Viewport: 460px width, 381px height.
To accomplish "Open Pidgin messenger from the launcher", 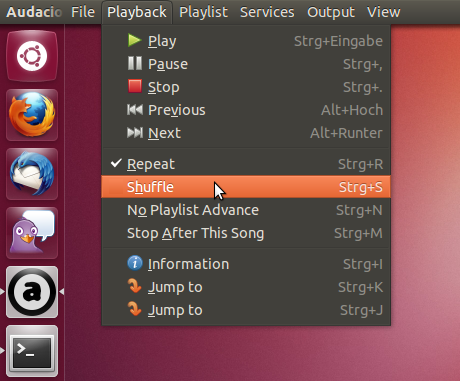I will (32, 233).
